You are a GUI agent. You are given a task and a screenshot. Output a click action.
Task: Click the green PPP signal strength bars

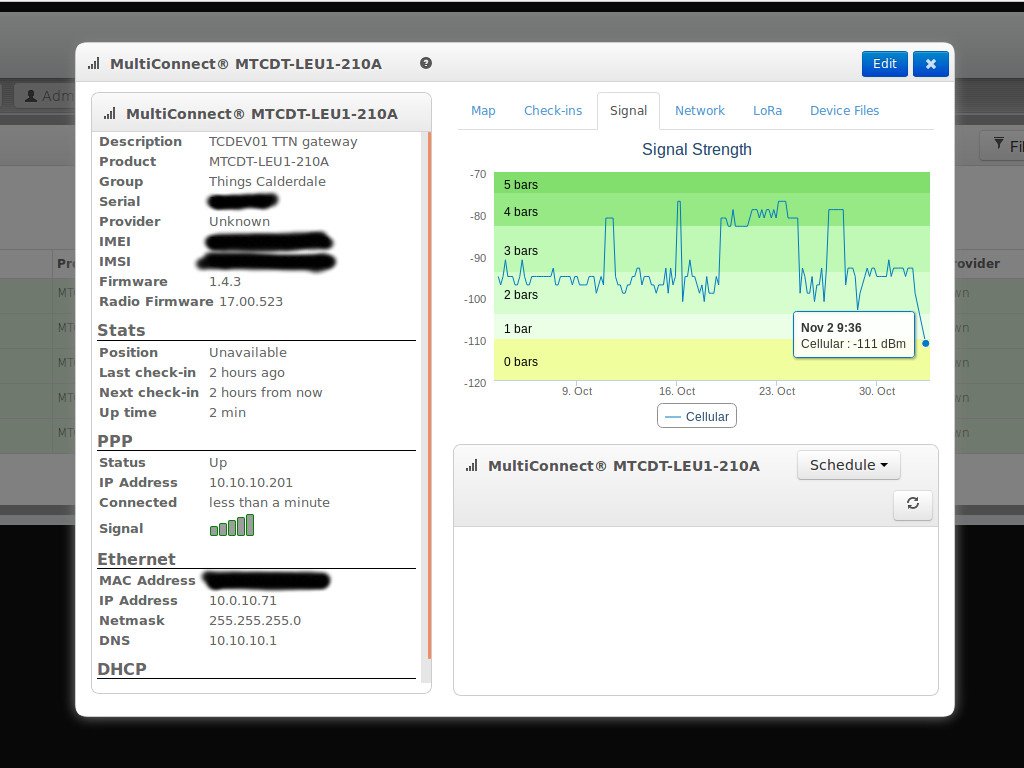click(x=232, y=526)
